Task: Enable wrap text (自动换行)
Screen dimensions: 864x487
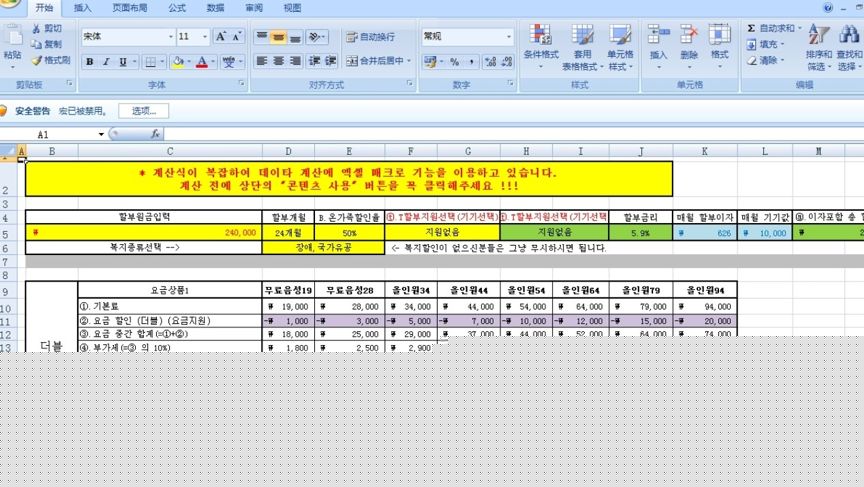Action: 370,37
